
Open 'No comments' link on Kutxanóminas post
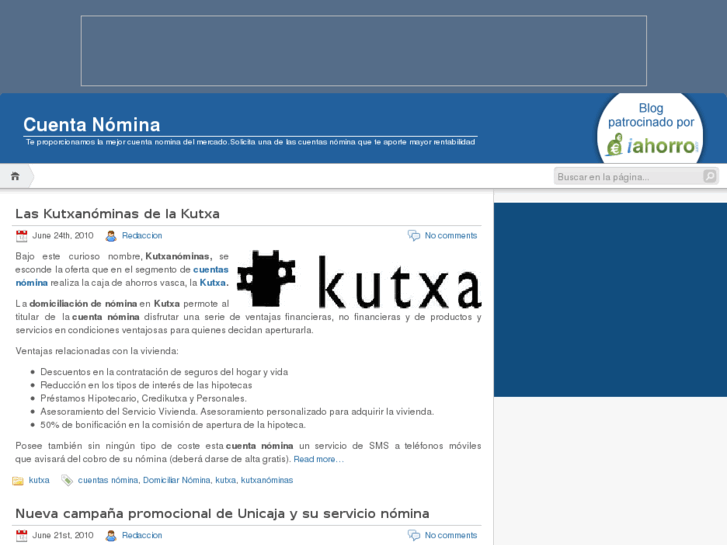451,236
